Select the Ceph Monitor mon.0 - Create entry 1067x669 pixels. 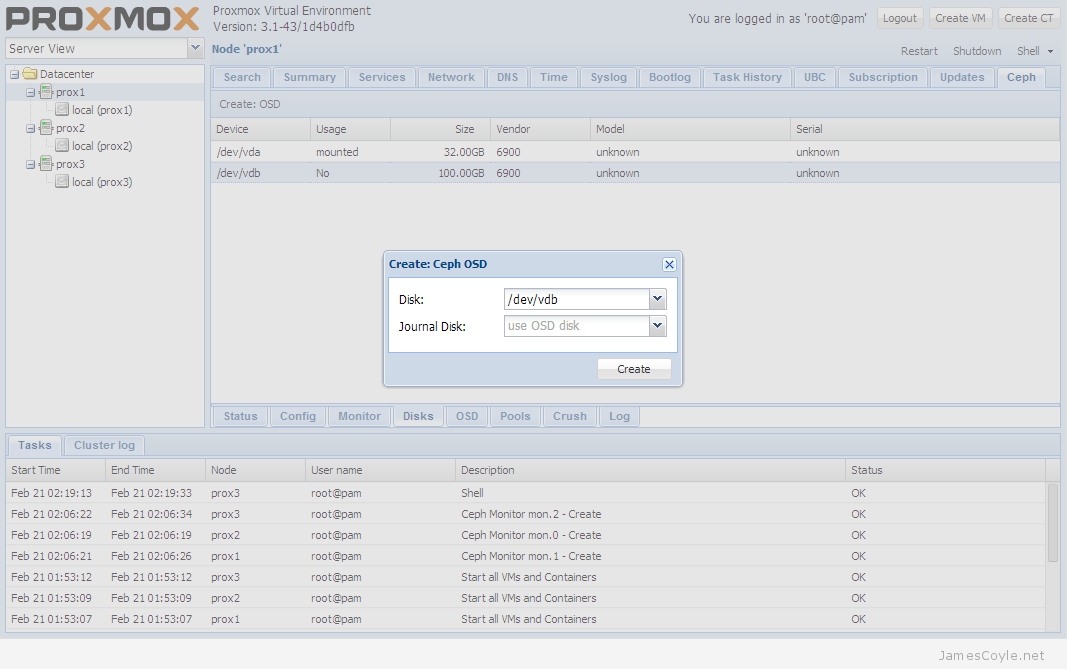(x=526, y=535)
